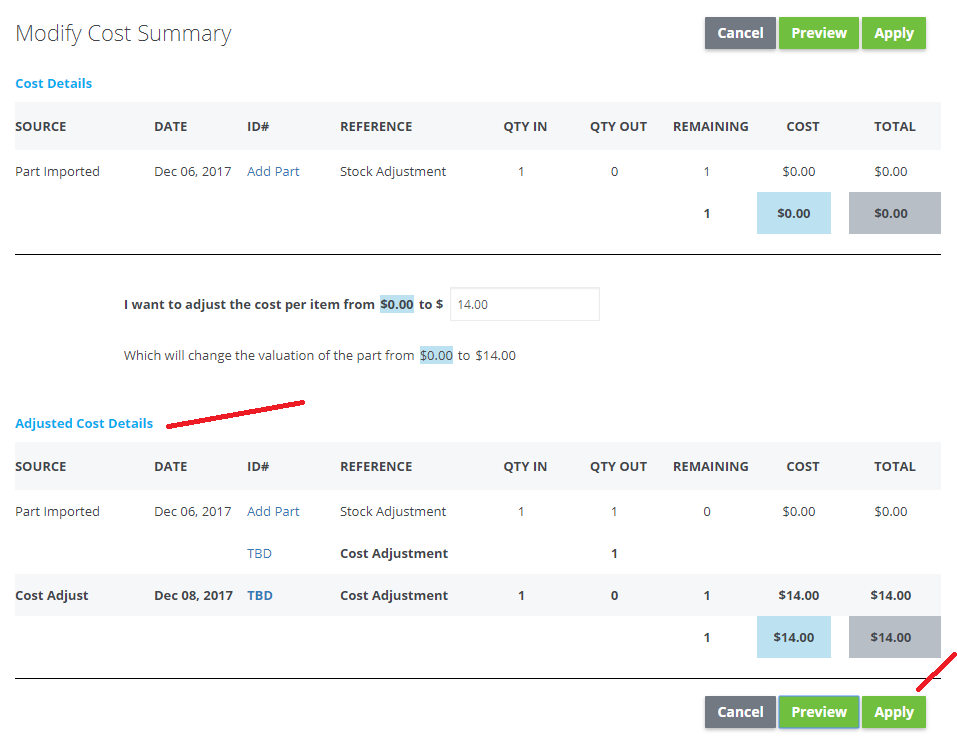Click TOTAL header in Adjusted Cost Details table
Screen dimensions: 957x737
pyautogui.click(x=895, y=466)
